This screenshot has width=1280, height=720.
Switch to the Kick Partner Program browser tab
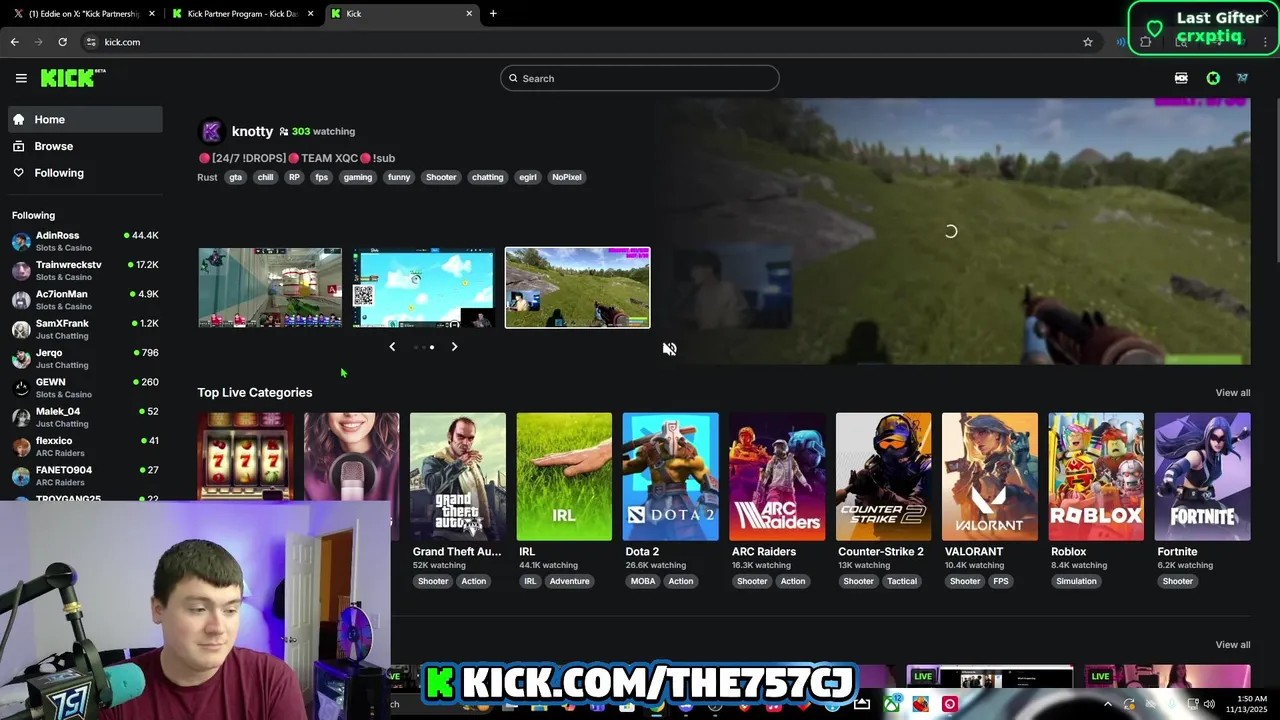point(242,14)
